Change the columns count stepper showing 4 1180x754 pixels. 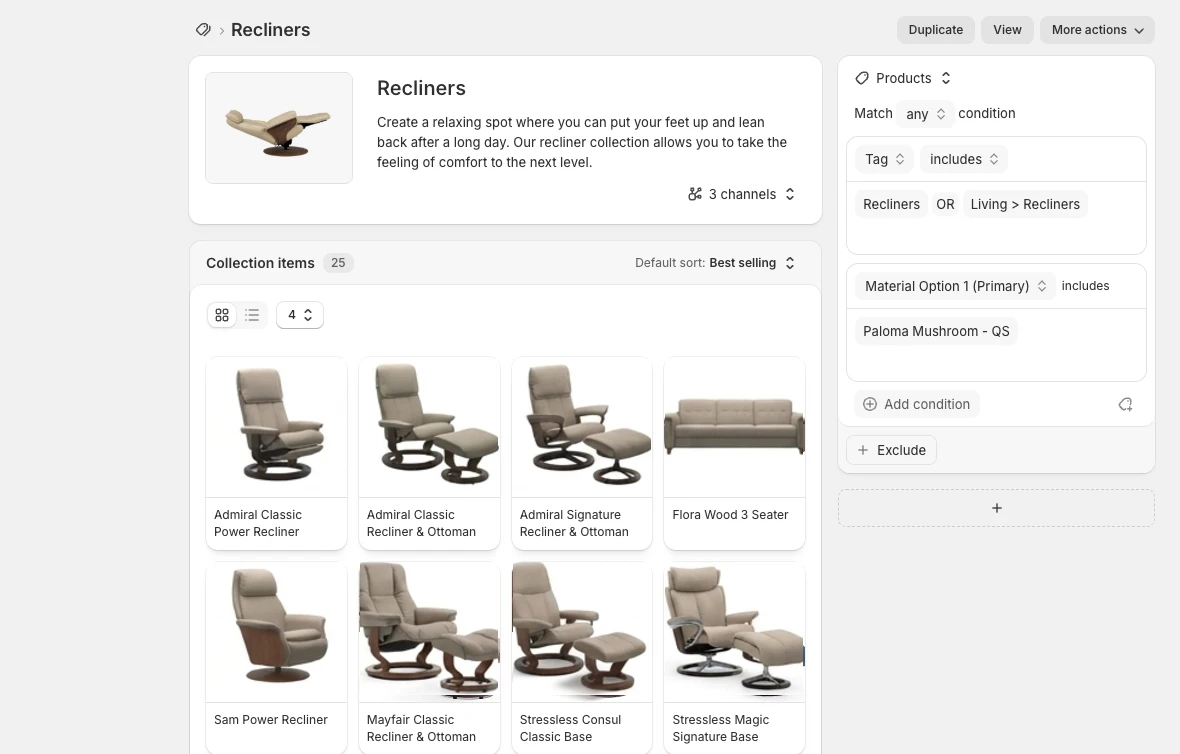click(300, 315)
